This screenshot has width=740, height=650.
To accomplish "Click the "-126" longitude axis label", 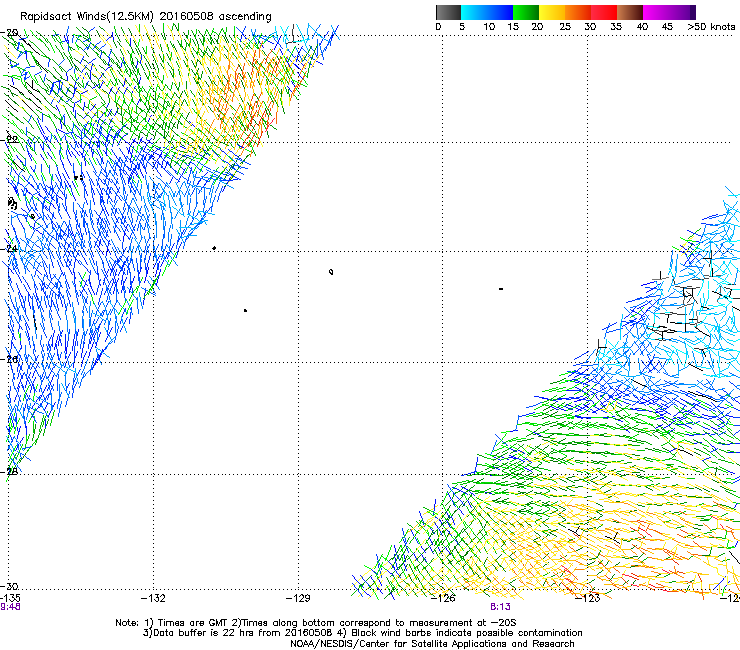I will coord(443,599).
